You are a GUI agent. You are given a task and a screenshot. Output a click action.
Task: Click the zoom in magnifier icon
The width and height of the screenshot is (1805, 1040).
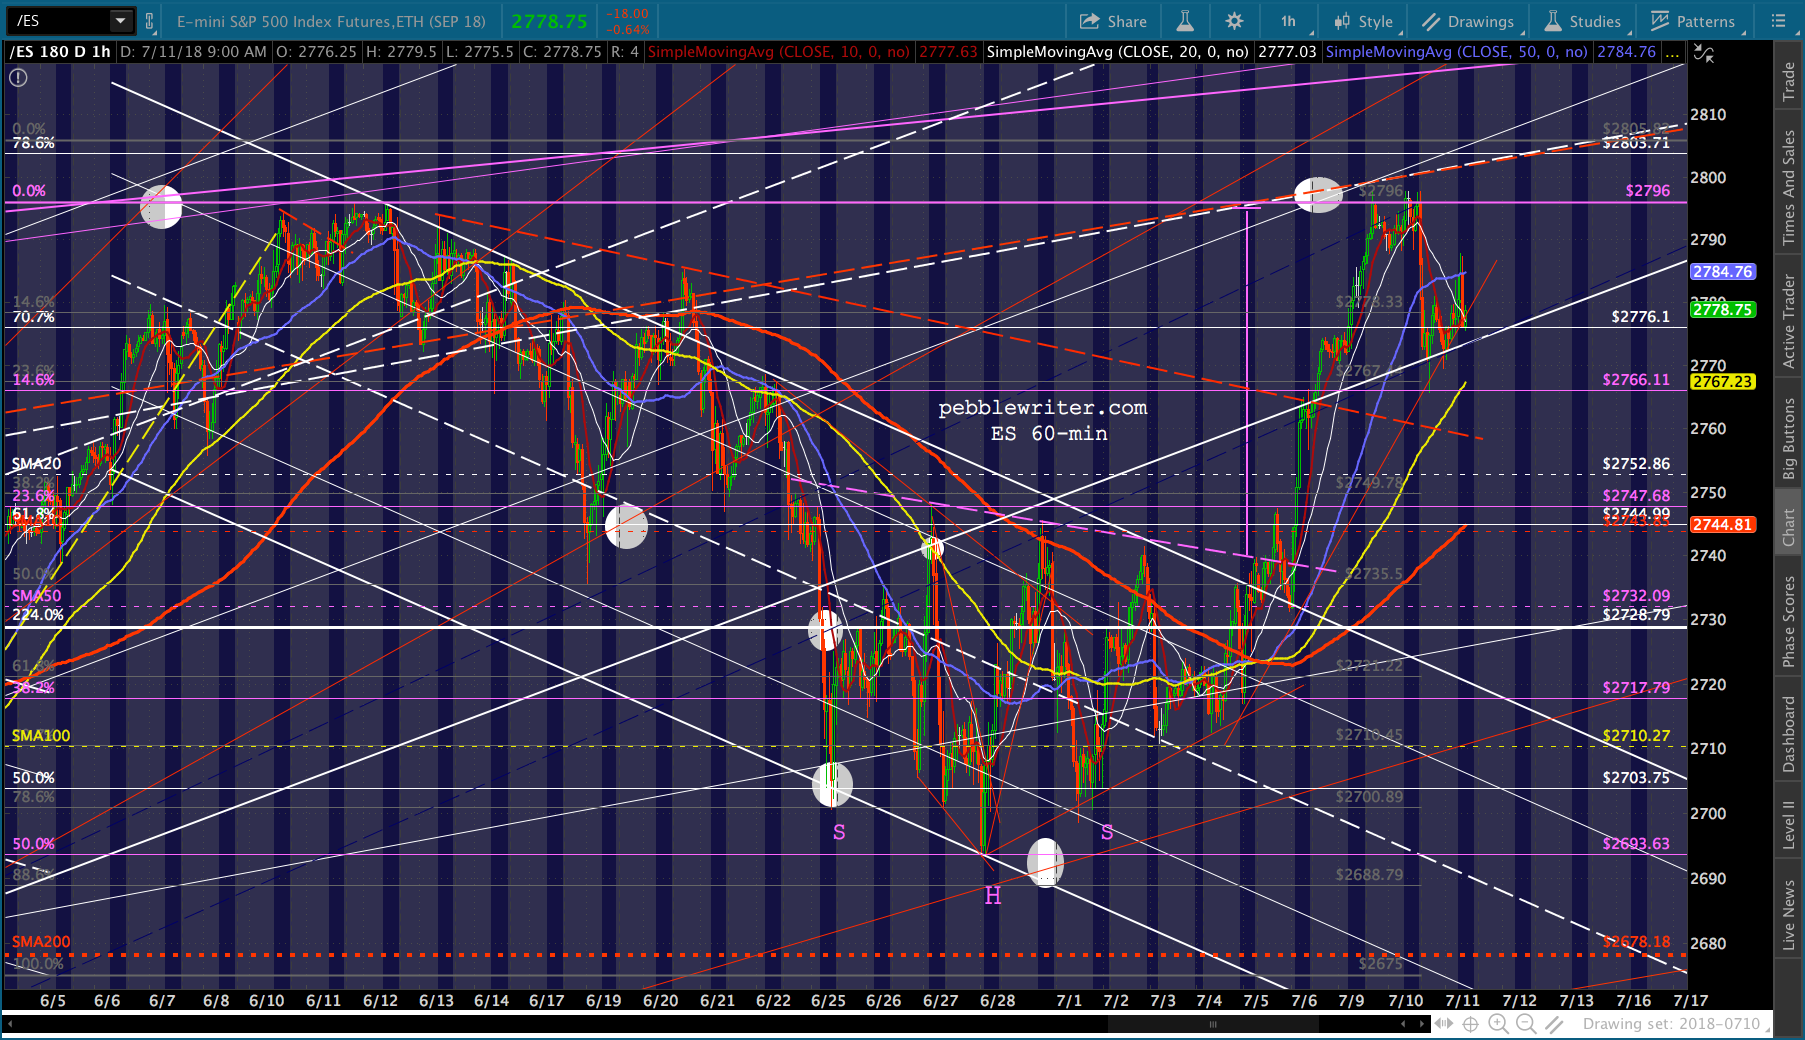pyautogui.click(x=1498, y=1023)
